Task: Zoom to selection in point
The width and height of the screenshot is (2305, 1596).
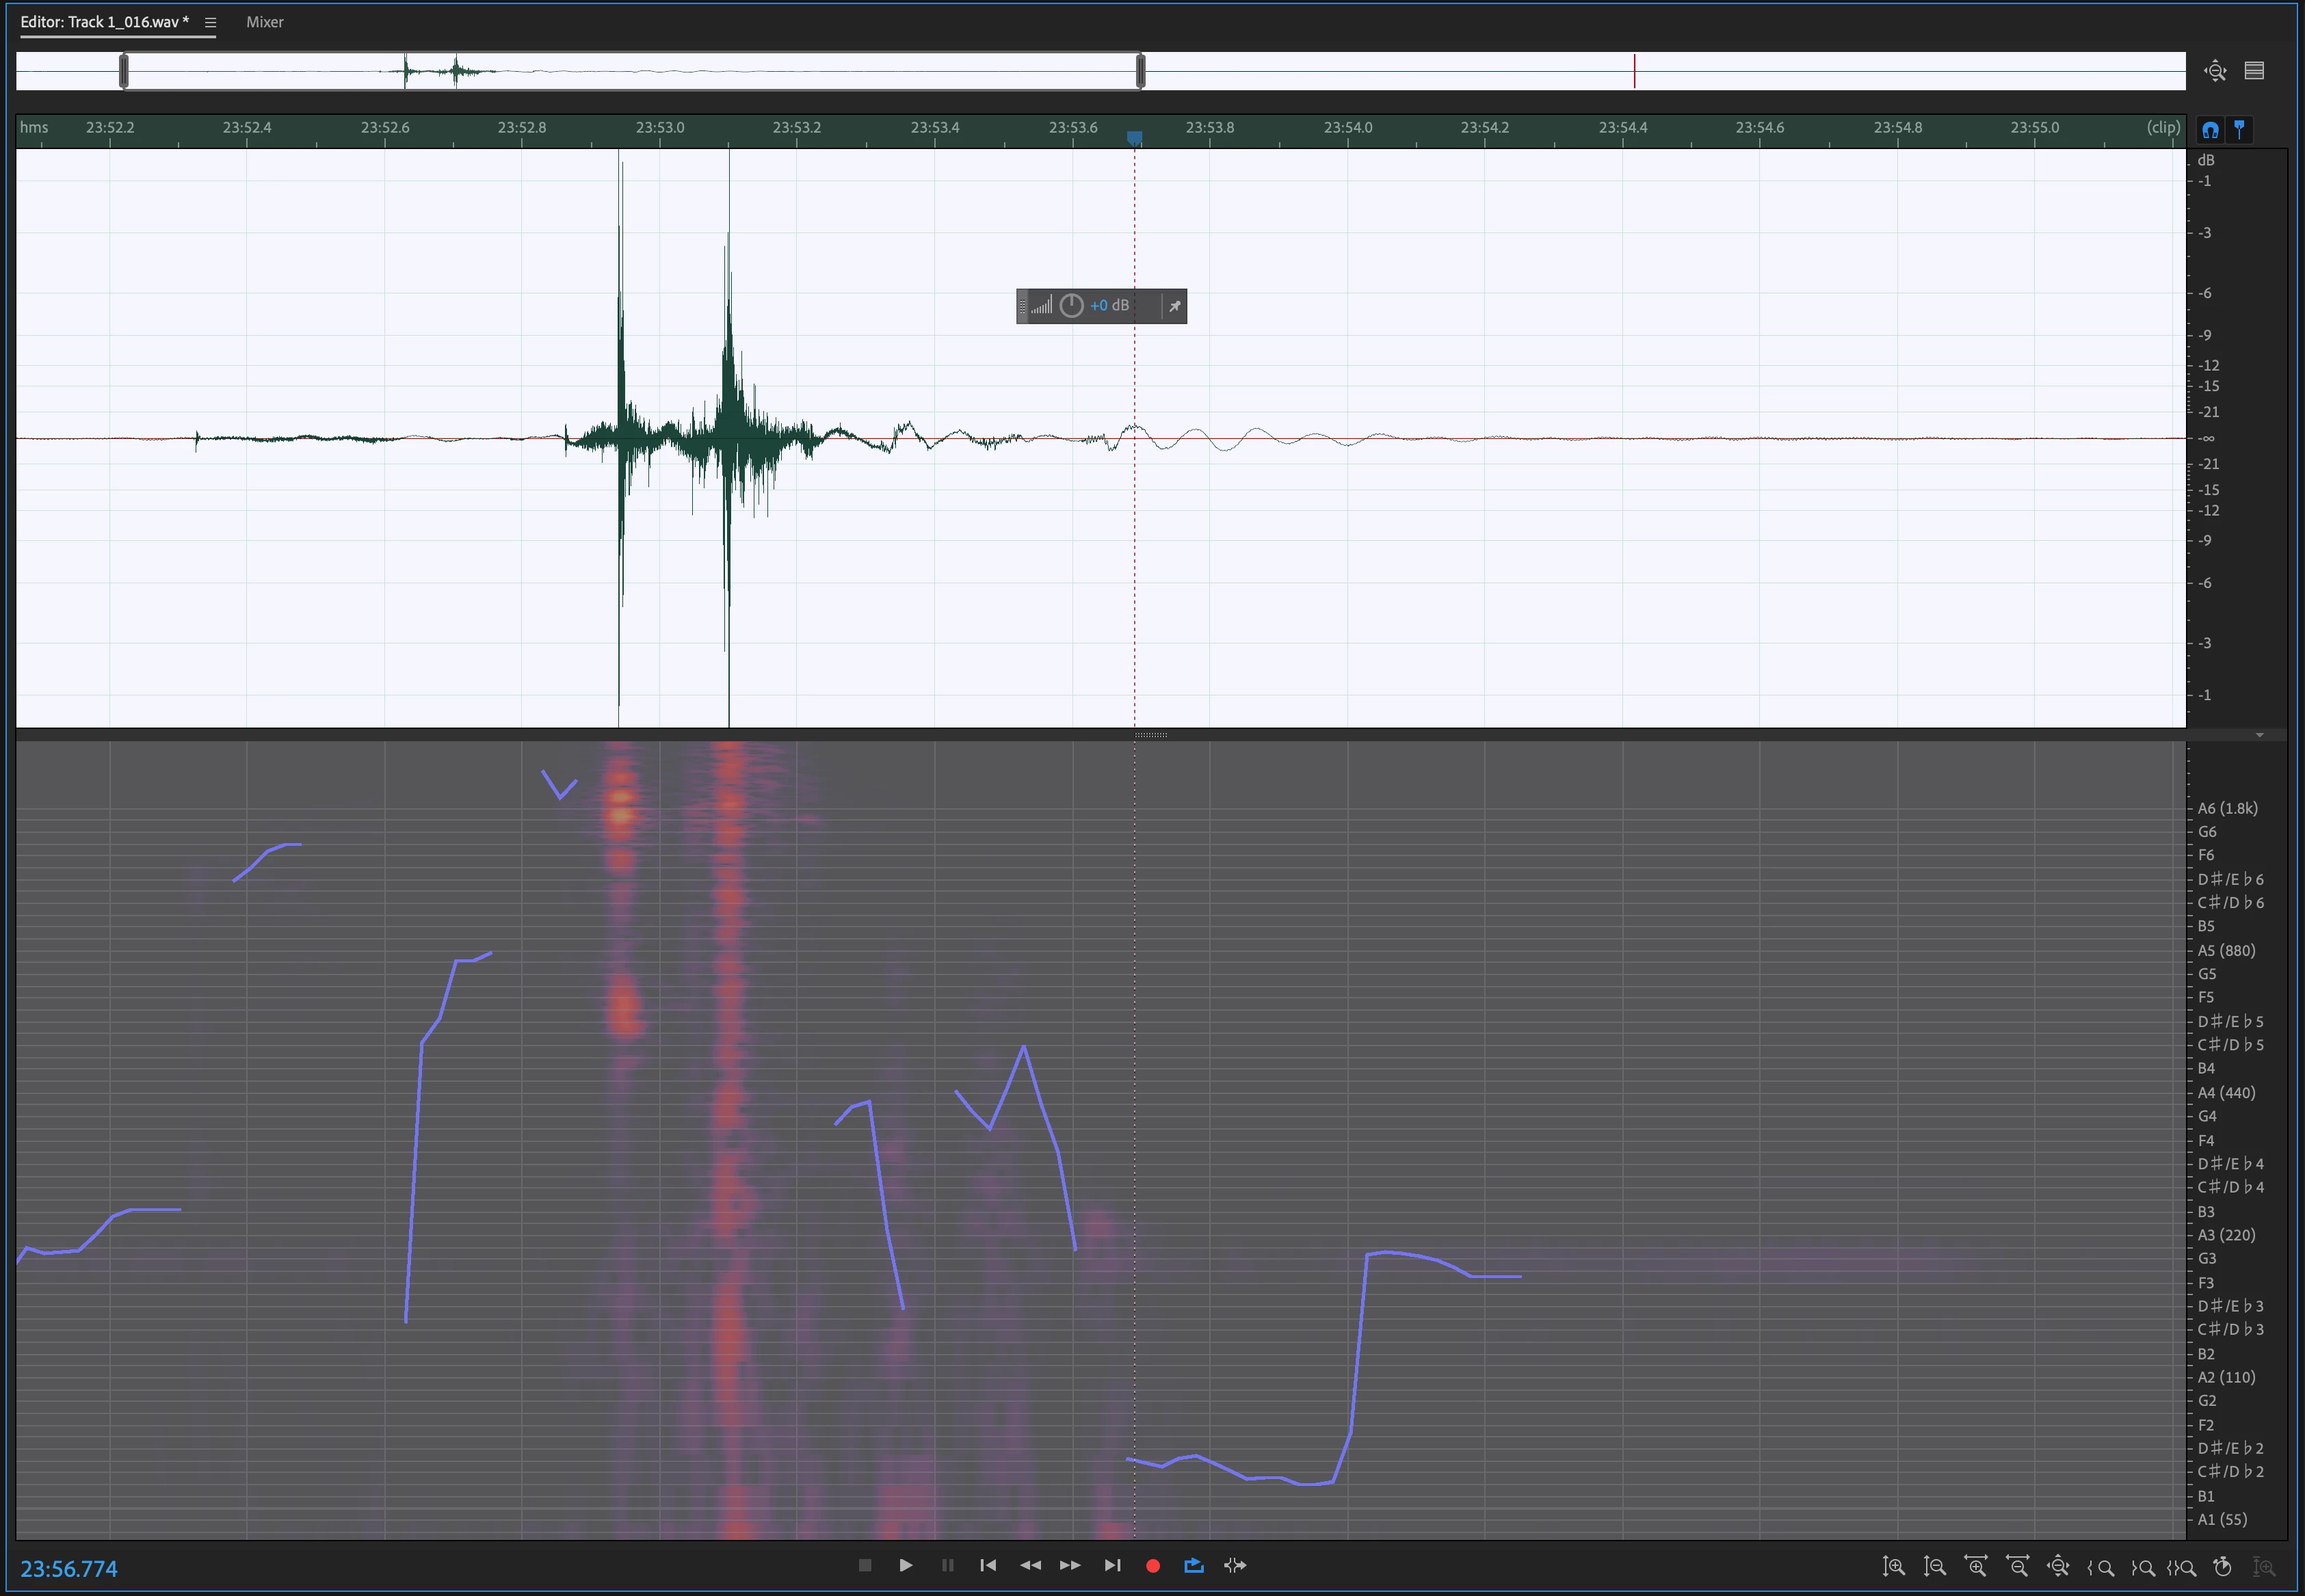Action: [2100, 1567]
